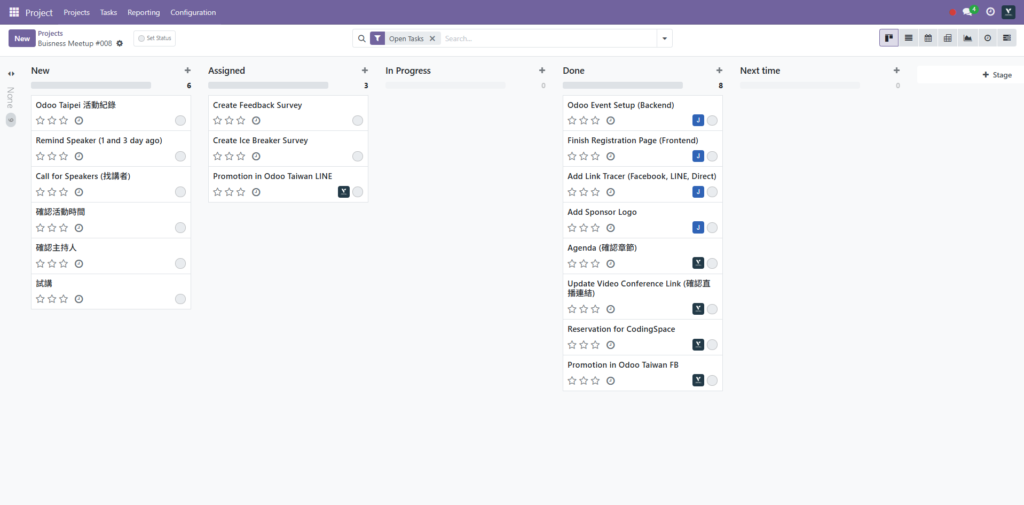This screenshot has height=505, width=1024.
Task: Toggle state circle on Odoo Taipei 活動紀錄 task
Action: (x=180, y=121)
